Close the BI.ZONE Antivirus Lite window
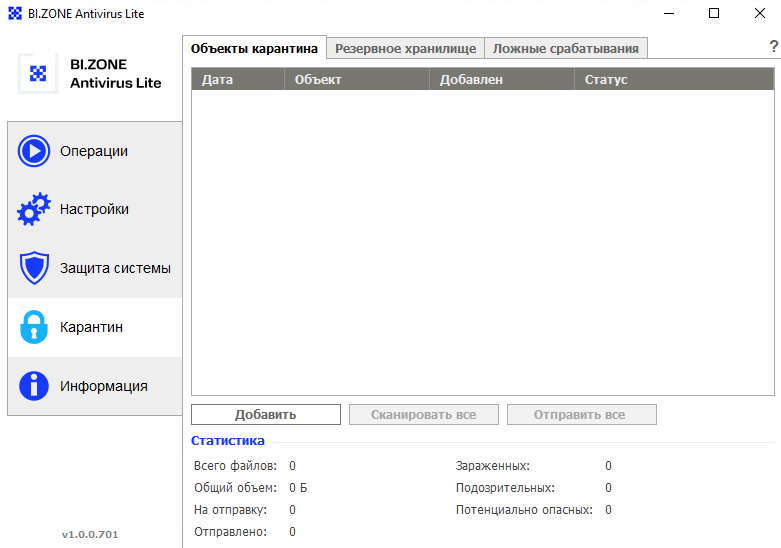 click(760, 13)
